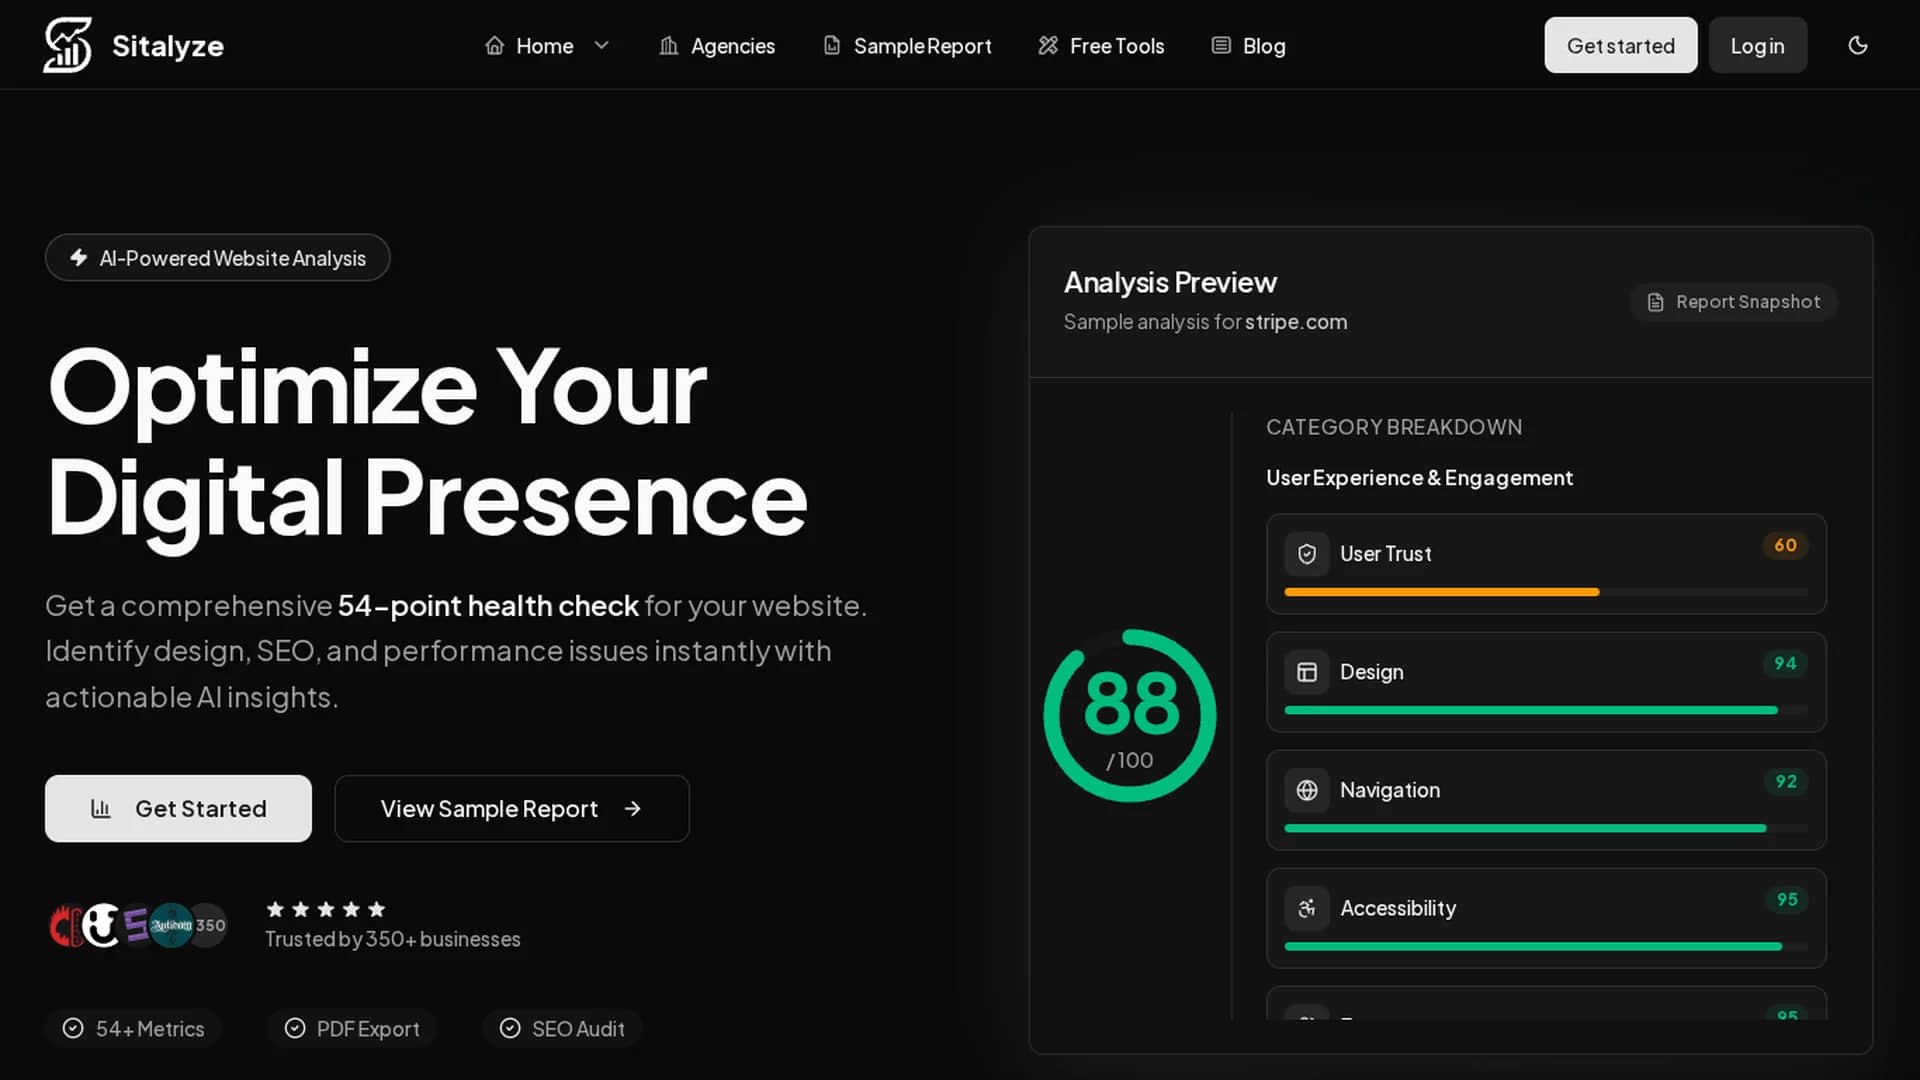Viewport: 1920px width, 1080px height.
Task: Click the Report Snapshot badge
Action: coord(1733,302)
